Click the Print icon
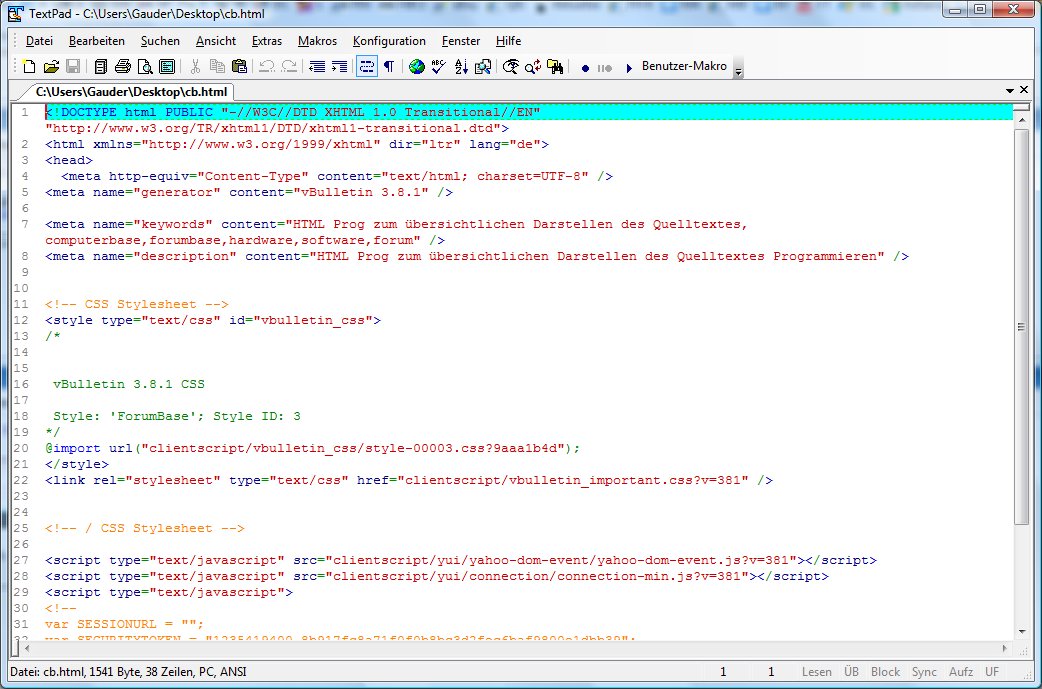 coord(123,66)
